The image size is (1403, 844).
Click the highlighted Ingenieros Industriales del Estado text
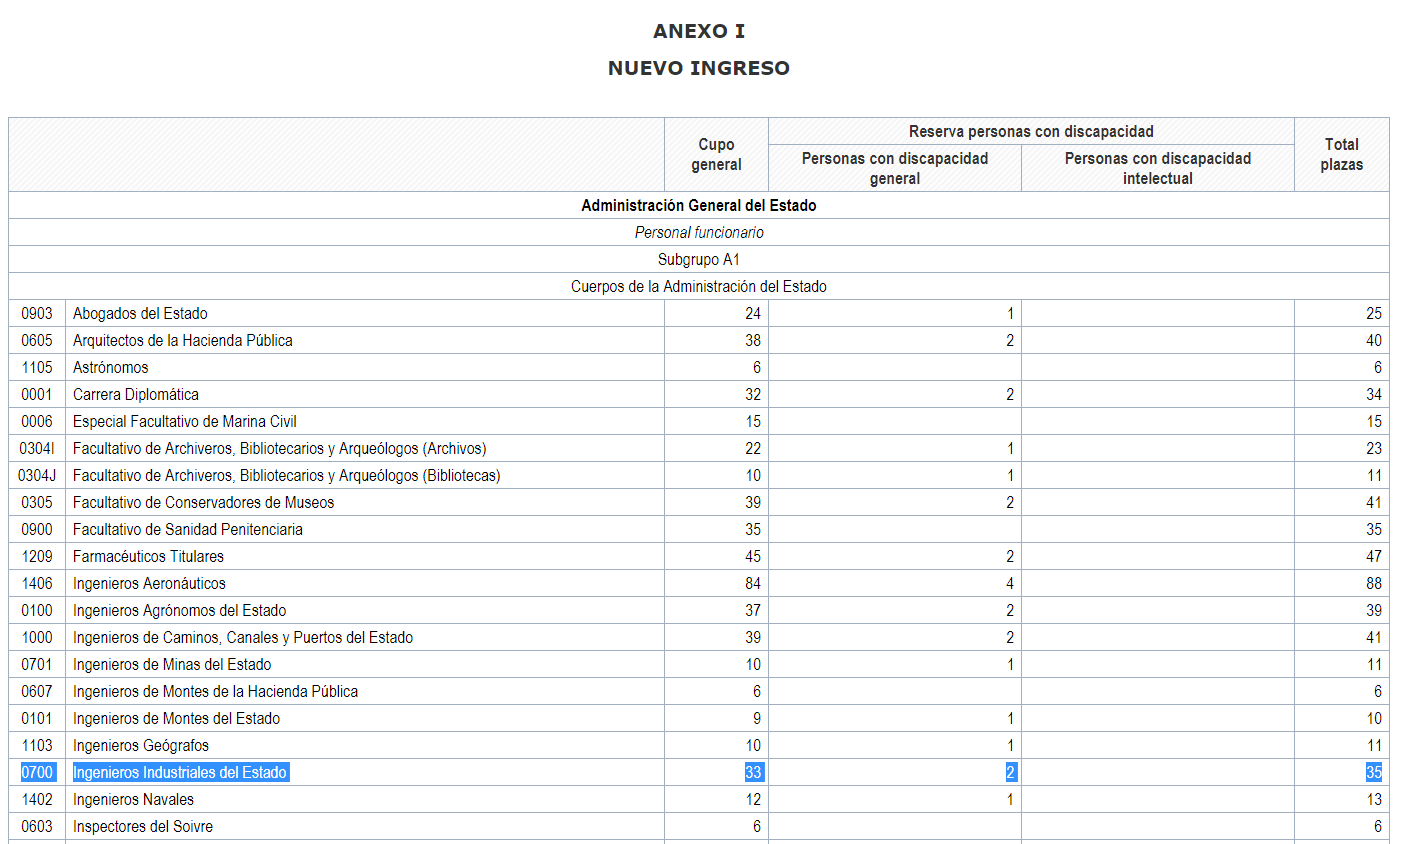180,773
